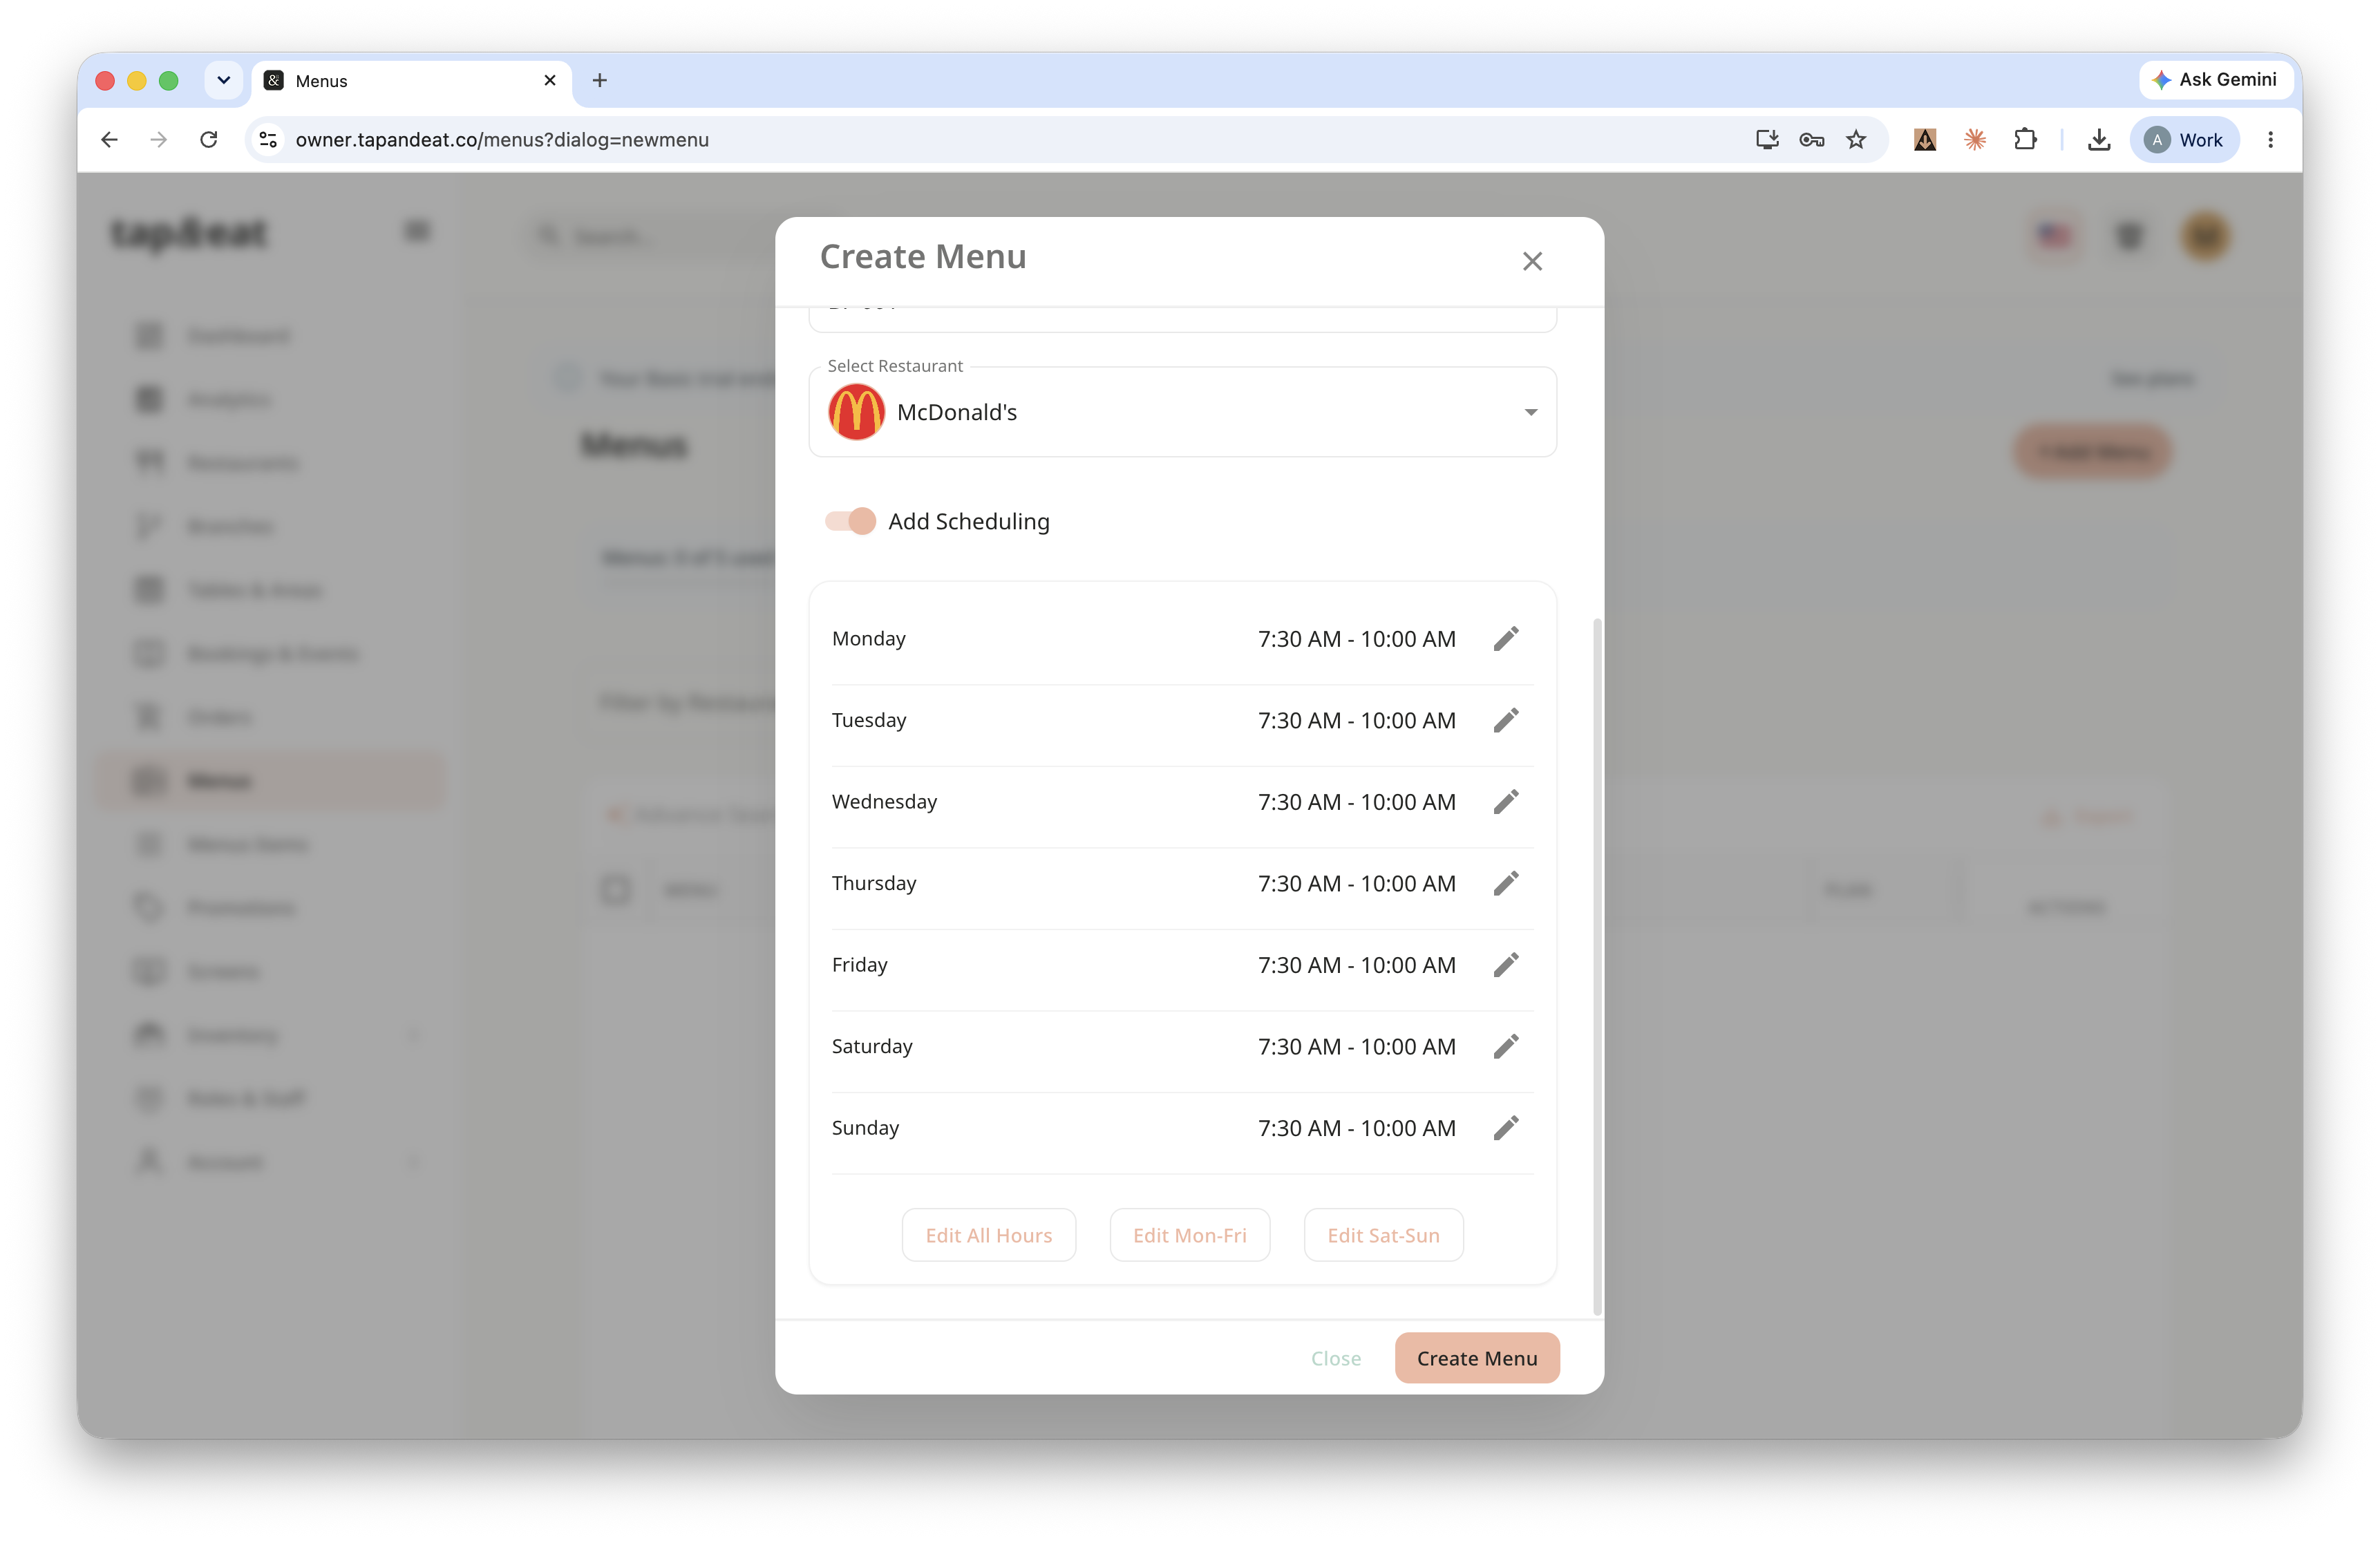2380x1541 pixels.
Task: Click the dialog's vertical scrollbar
Action: coord(1597,966)
